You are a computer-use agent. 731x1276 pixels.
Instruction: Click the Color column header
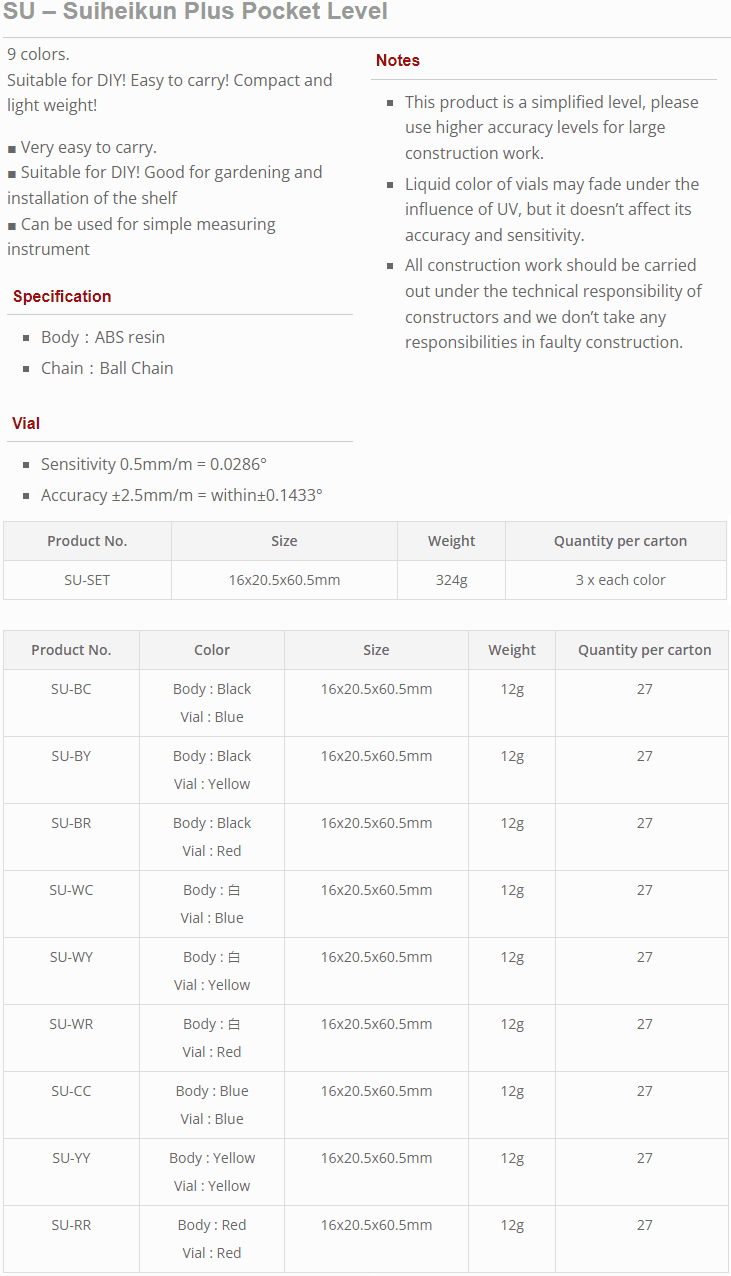click(x=212, y=650)
